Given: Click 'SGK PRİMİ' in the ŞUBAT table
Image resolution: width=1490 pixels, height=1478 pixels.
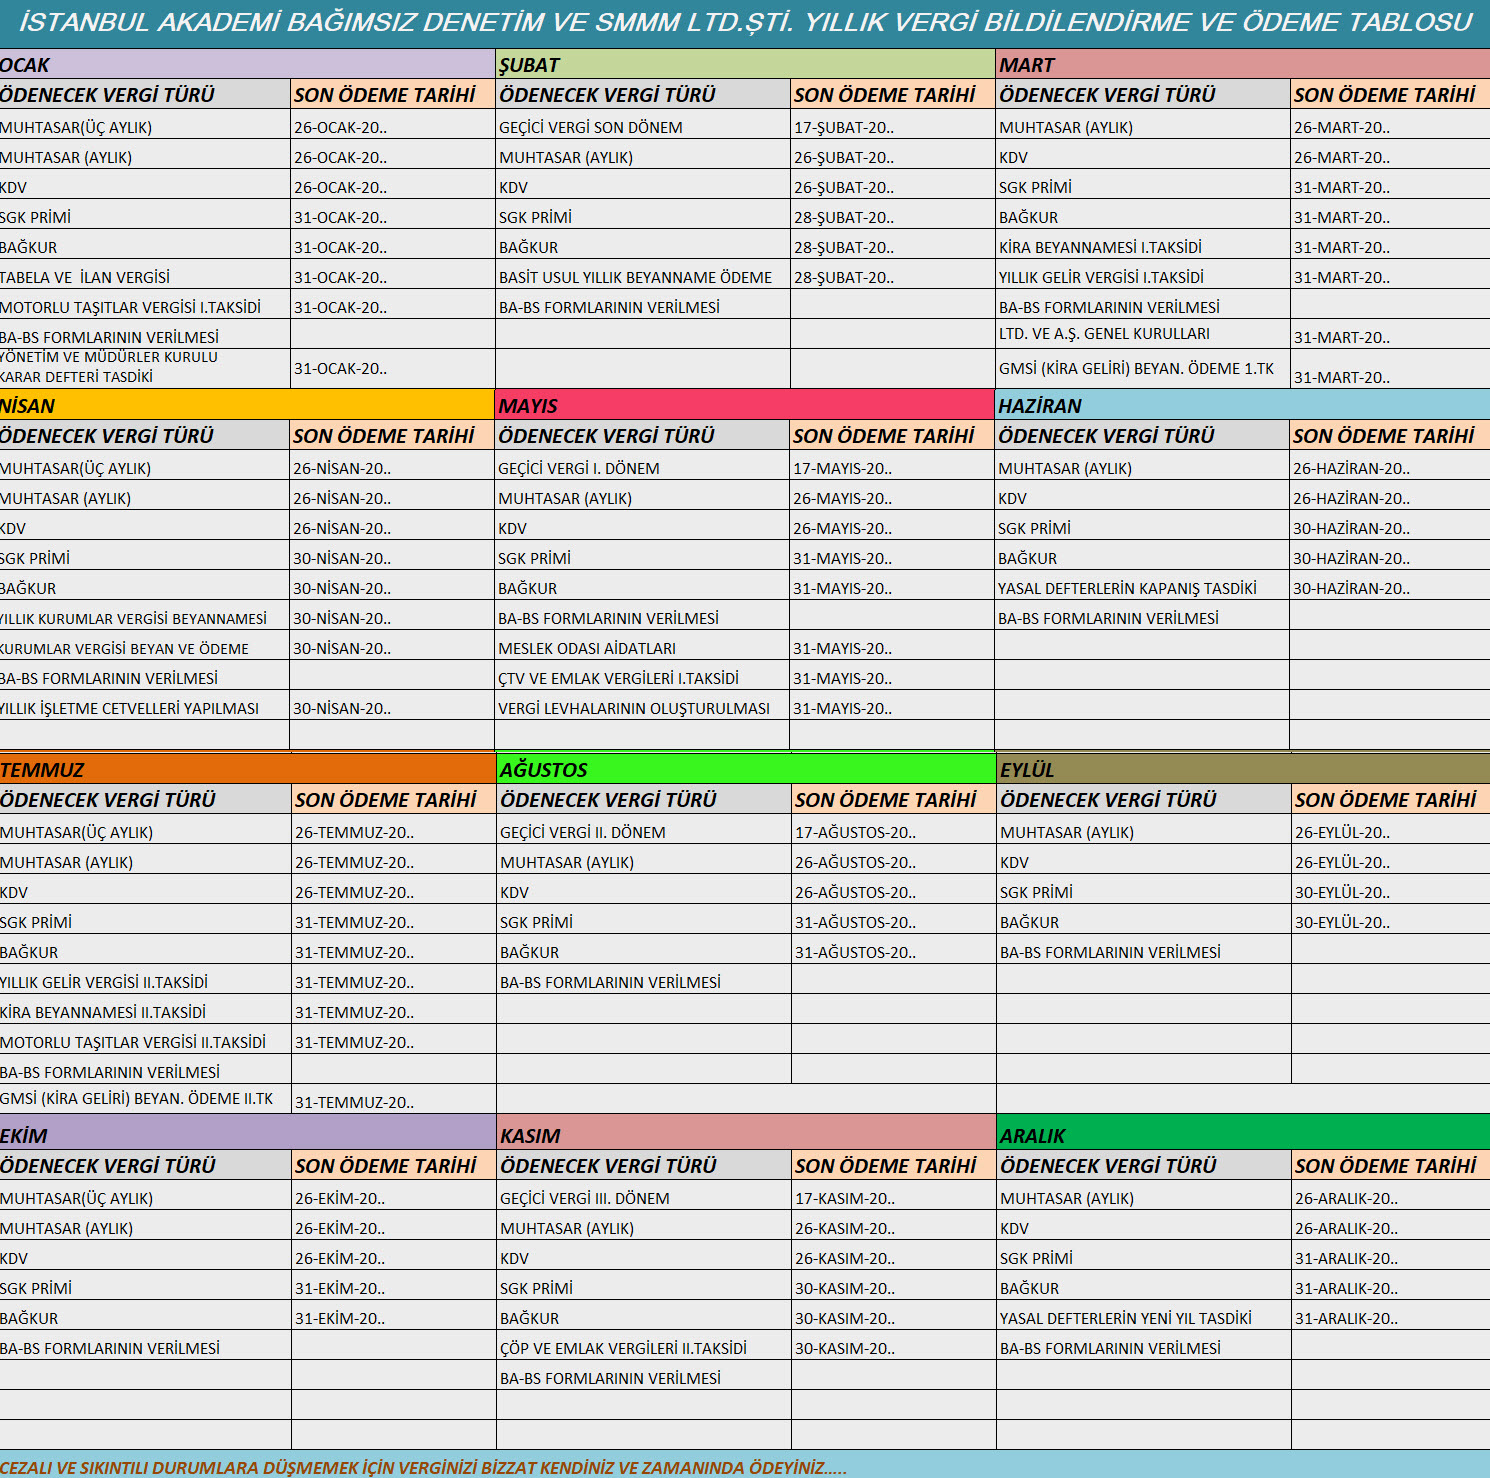Looking at the screenshot, I should [643, 215].
